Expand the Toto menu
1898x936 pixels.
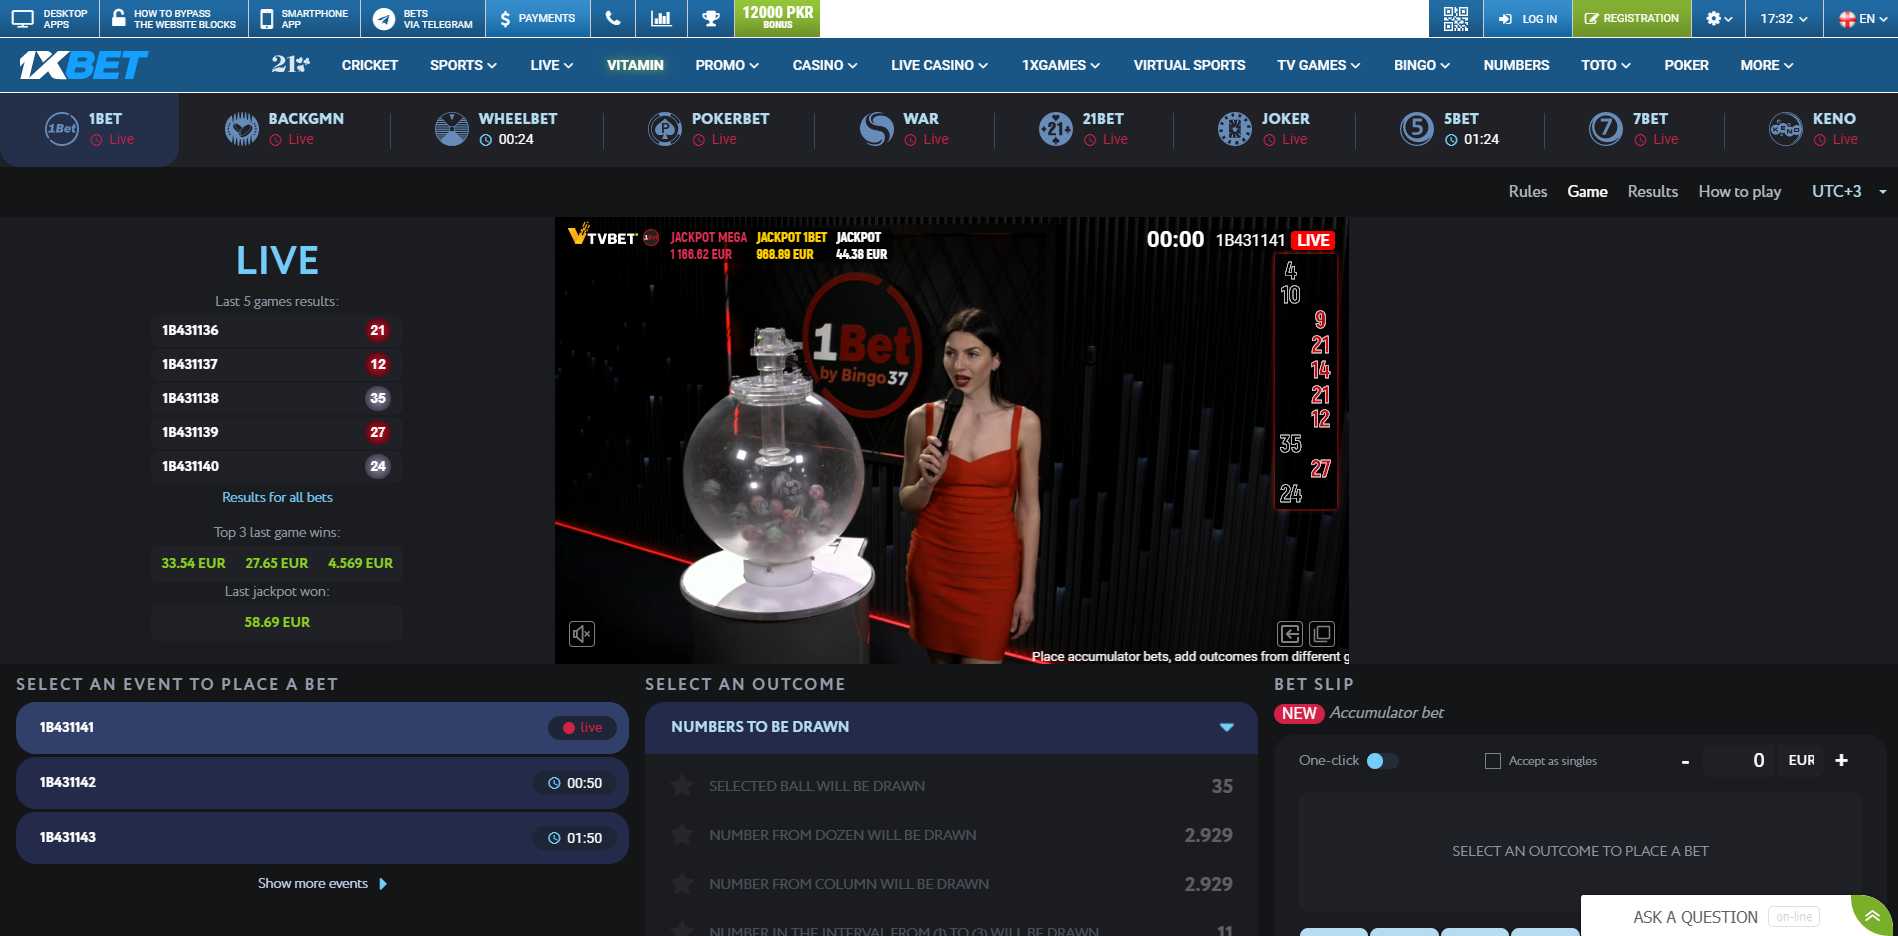click(1606, 65)
